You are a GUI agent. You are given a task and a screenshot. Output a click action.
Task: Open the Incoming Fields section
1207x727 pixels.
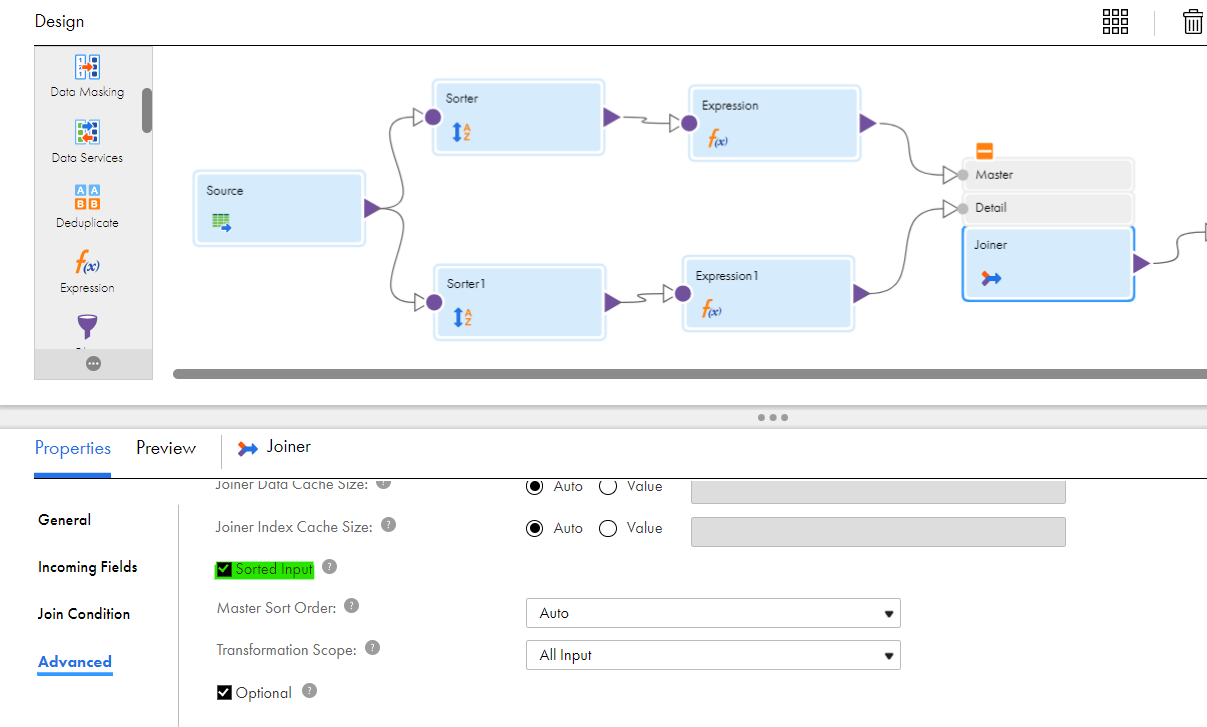coord(88,567)
